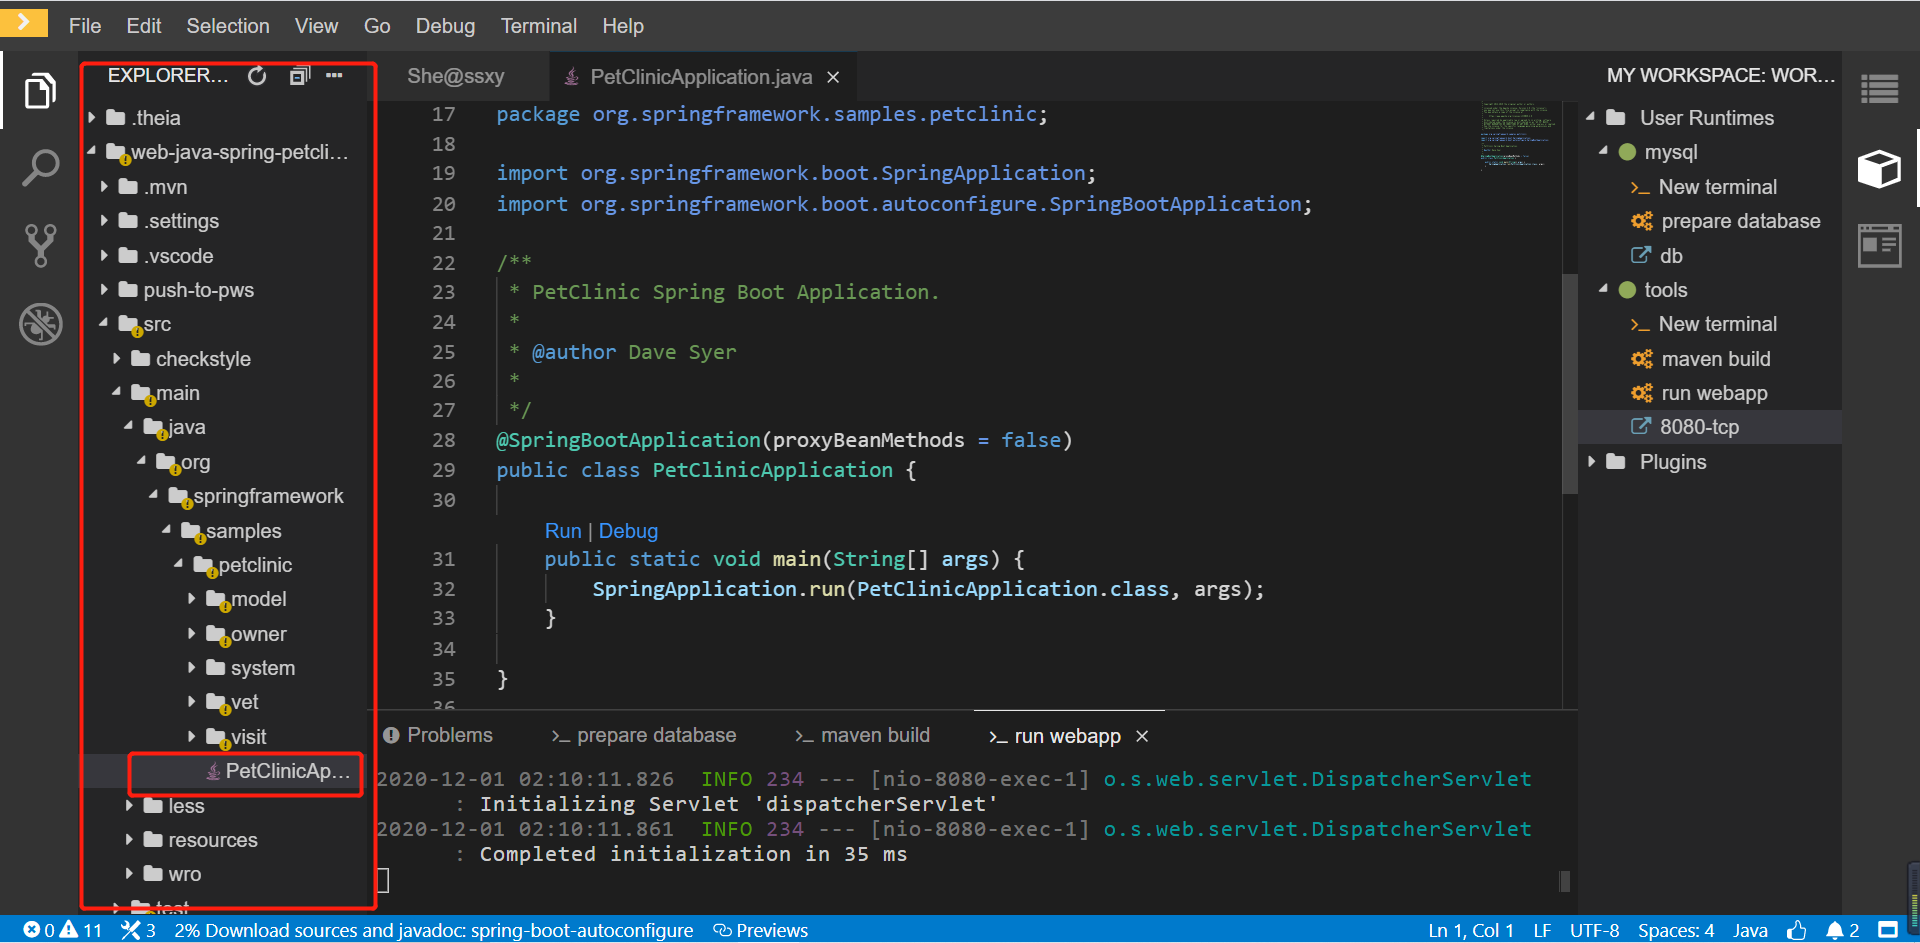Click the LF line ending indicator
This screenshot has height=943, width=1920.
pyautogui.click(x=1542, y=930)
